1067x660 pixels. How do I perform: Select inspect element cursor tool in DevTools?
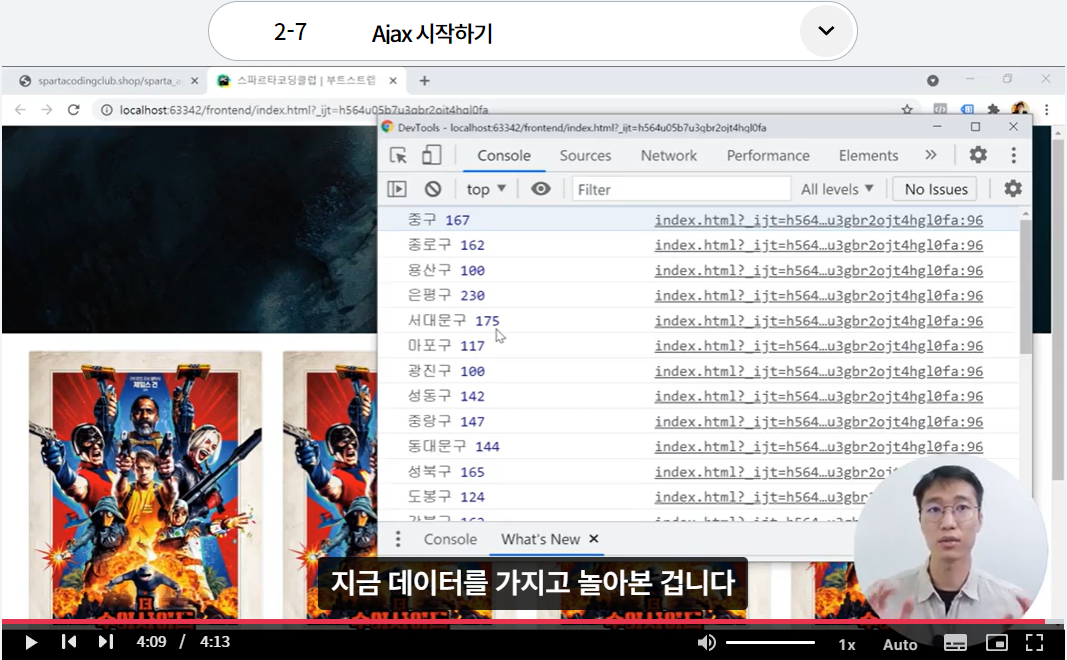398,156
